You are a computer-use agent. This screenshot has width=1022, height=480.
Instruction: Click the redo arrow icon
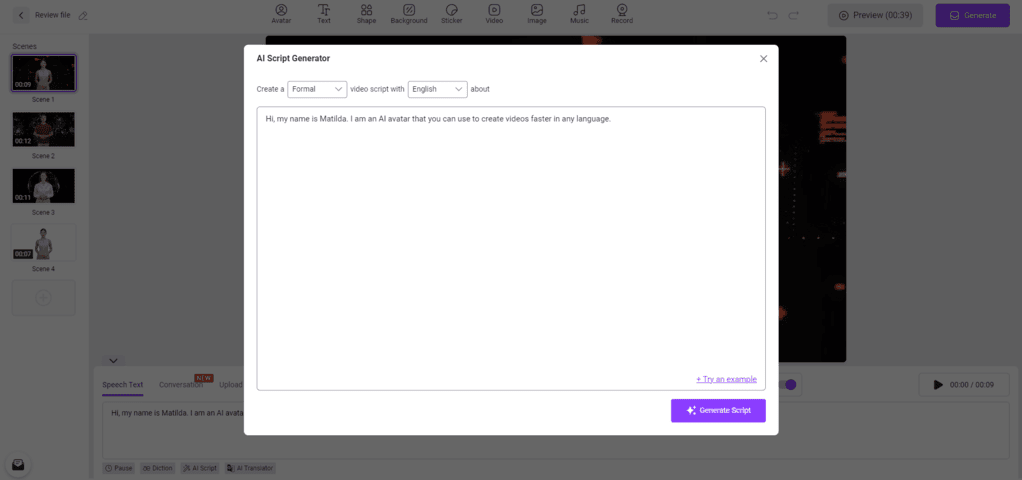point(793,15)
